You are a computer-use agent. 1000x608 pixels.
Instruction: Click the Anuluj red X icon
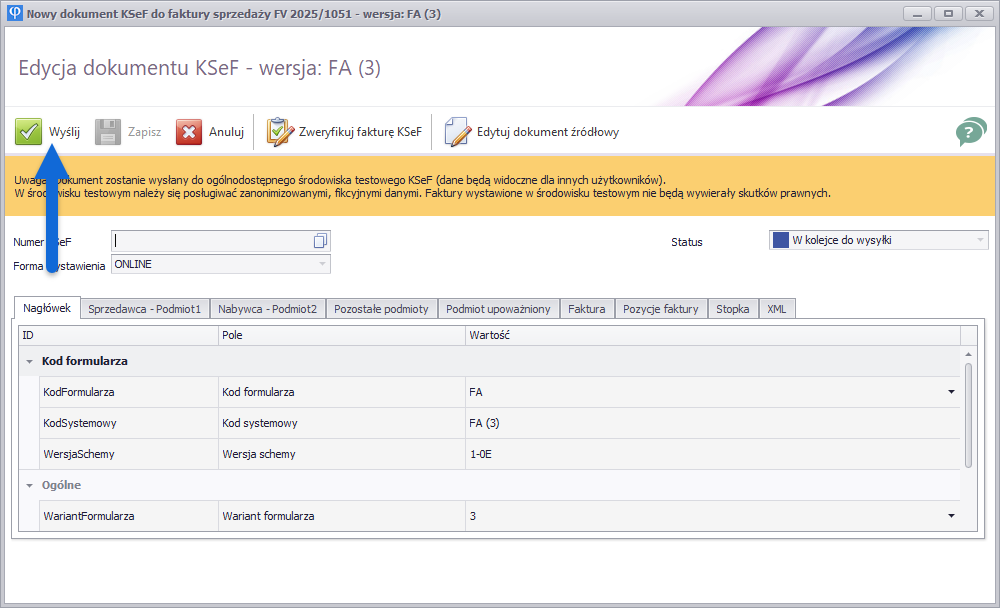click(x=189, y=132)
